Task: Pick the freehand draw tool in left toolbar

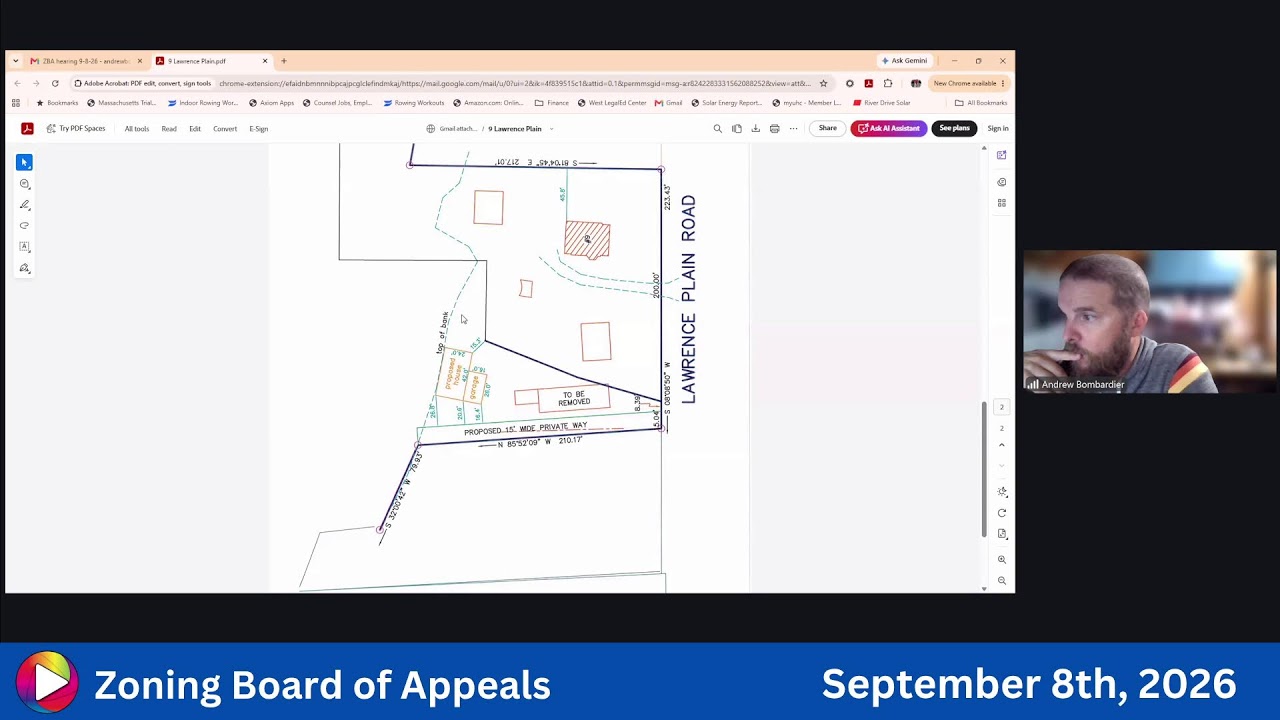Action: pyautogui.click(x=24, y=225)
